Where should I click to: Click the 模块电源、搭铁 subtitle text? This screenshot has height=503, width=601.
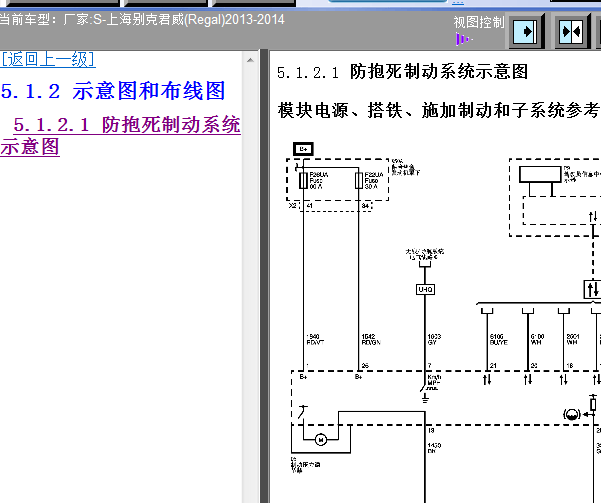(x=439, y=110)
